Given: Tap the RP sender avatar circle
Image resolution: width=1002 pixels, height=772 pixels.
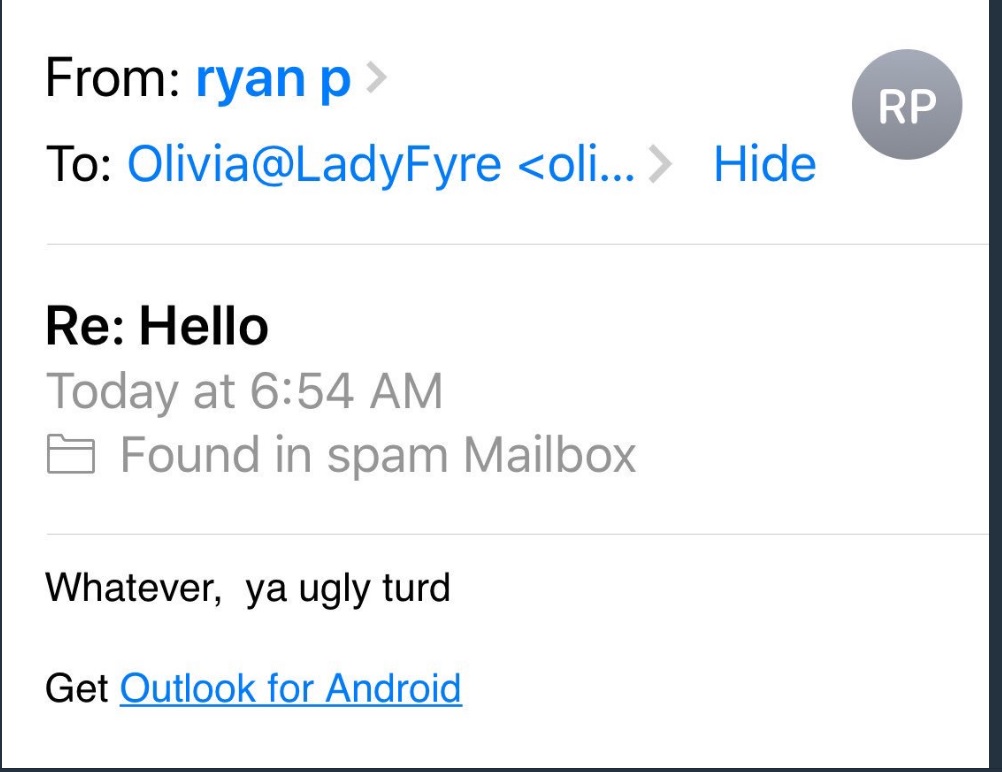Looking at the screenshot, I should coord(906,105).
